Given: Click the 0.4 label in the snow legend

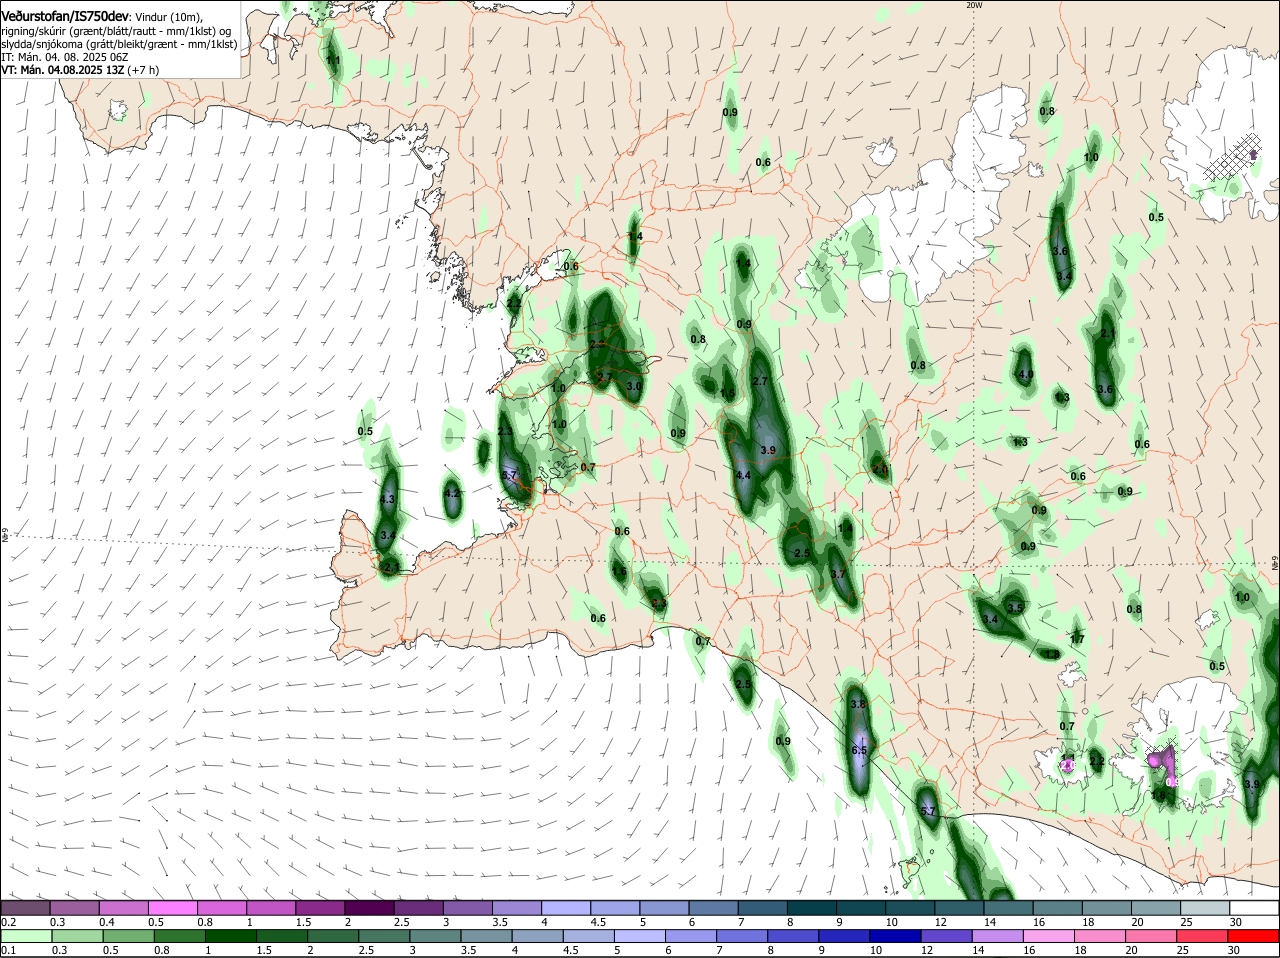Looking at the screenshot, I should pyautogui.click(x=106, y=922).
